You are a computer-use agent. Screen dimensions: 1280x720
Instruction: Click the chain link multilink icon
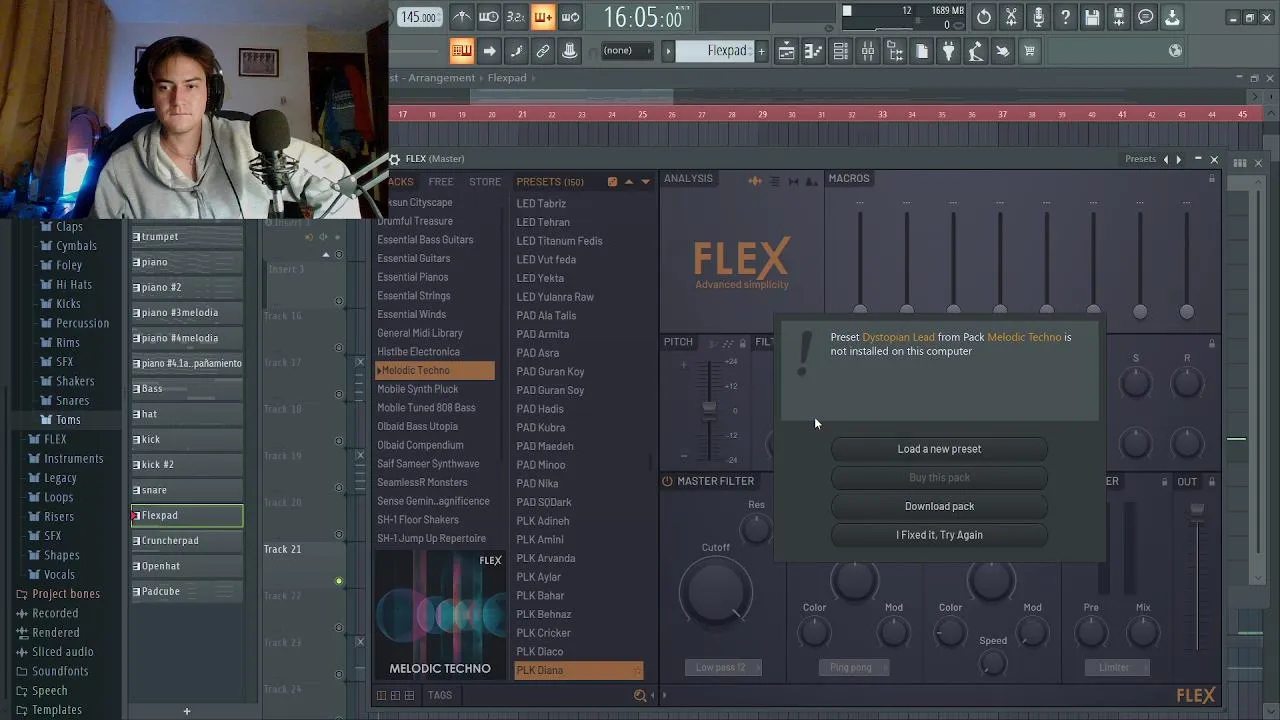pyautogui.click(x=543, y=51)
